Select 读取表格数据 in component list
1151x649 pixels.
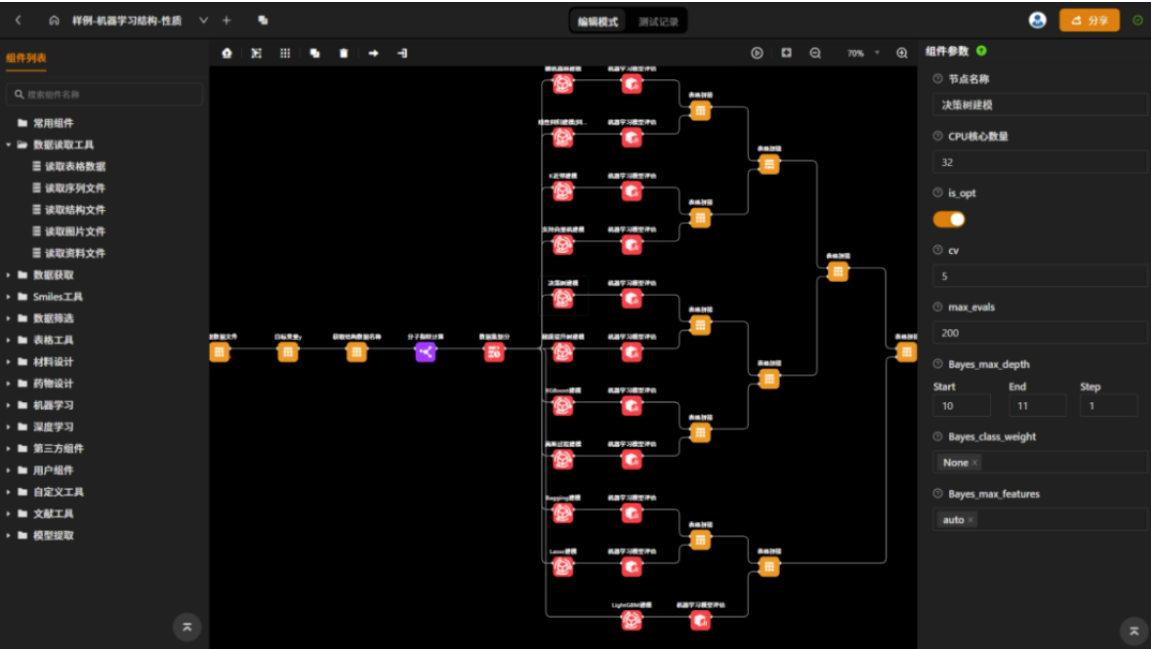[x=75, y=167]
